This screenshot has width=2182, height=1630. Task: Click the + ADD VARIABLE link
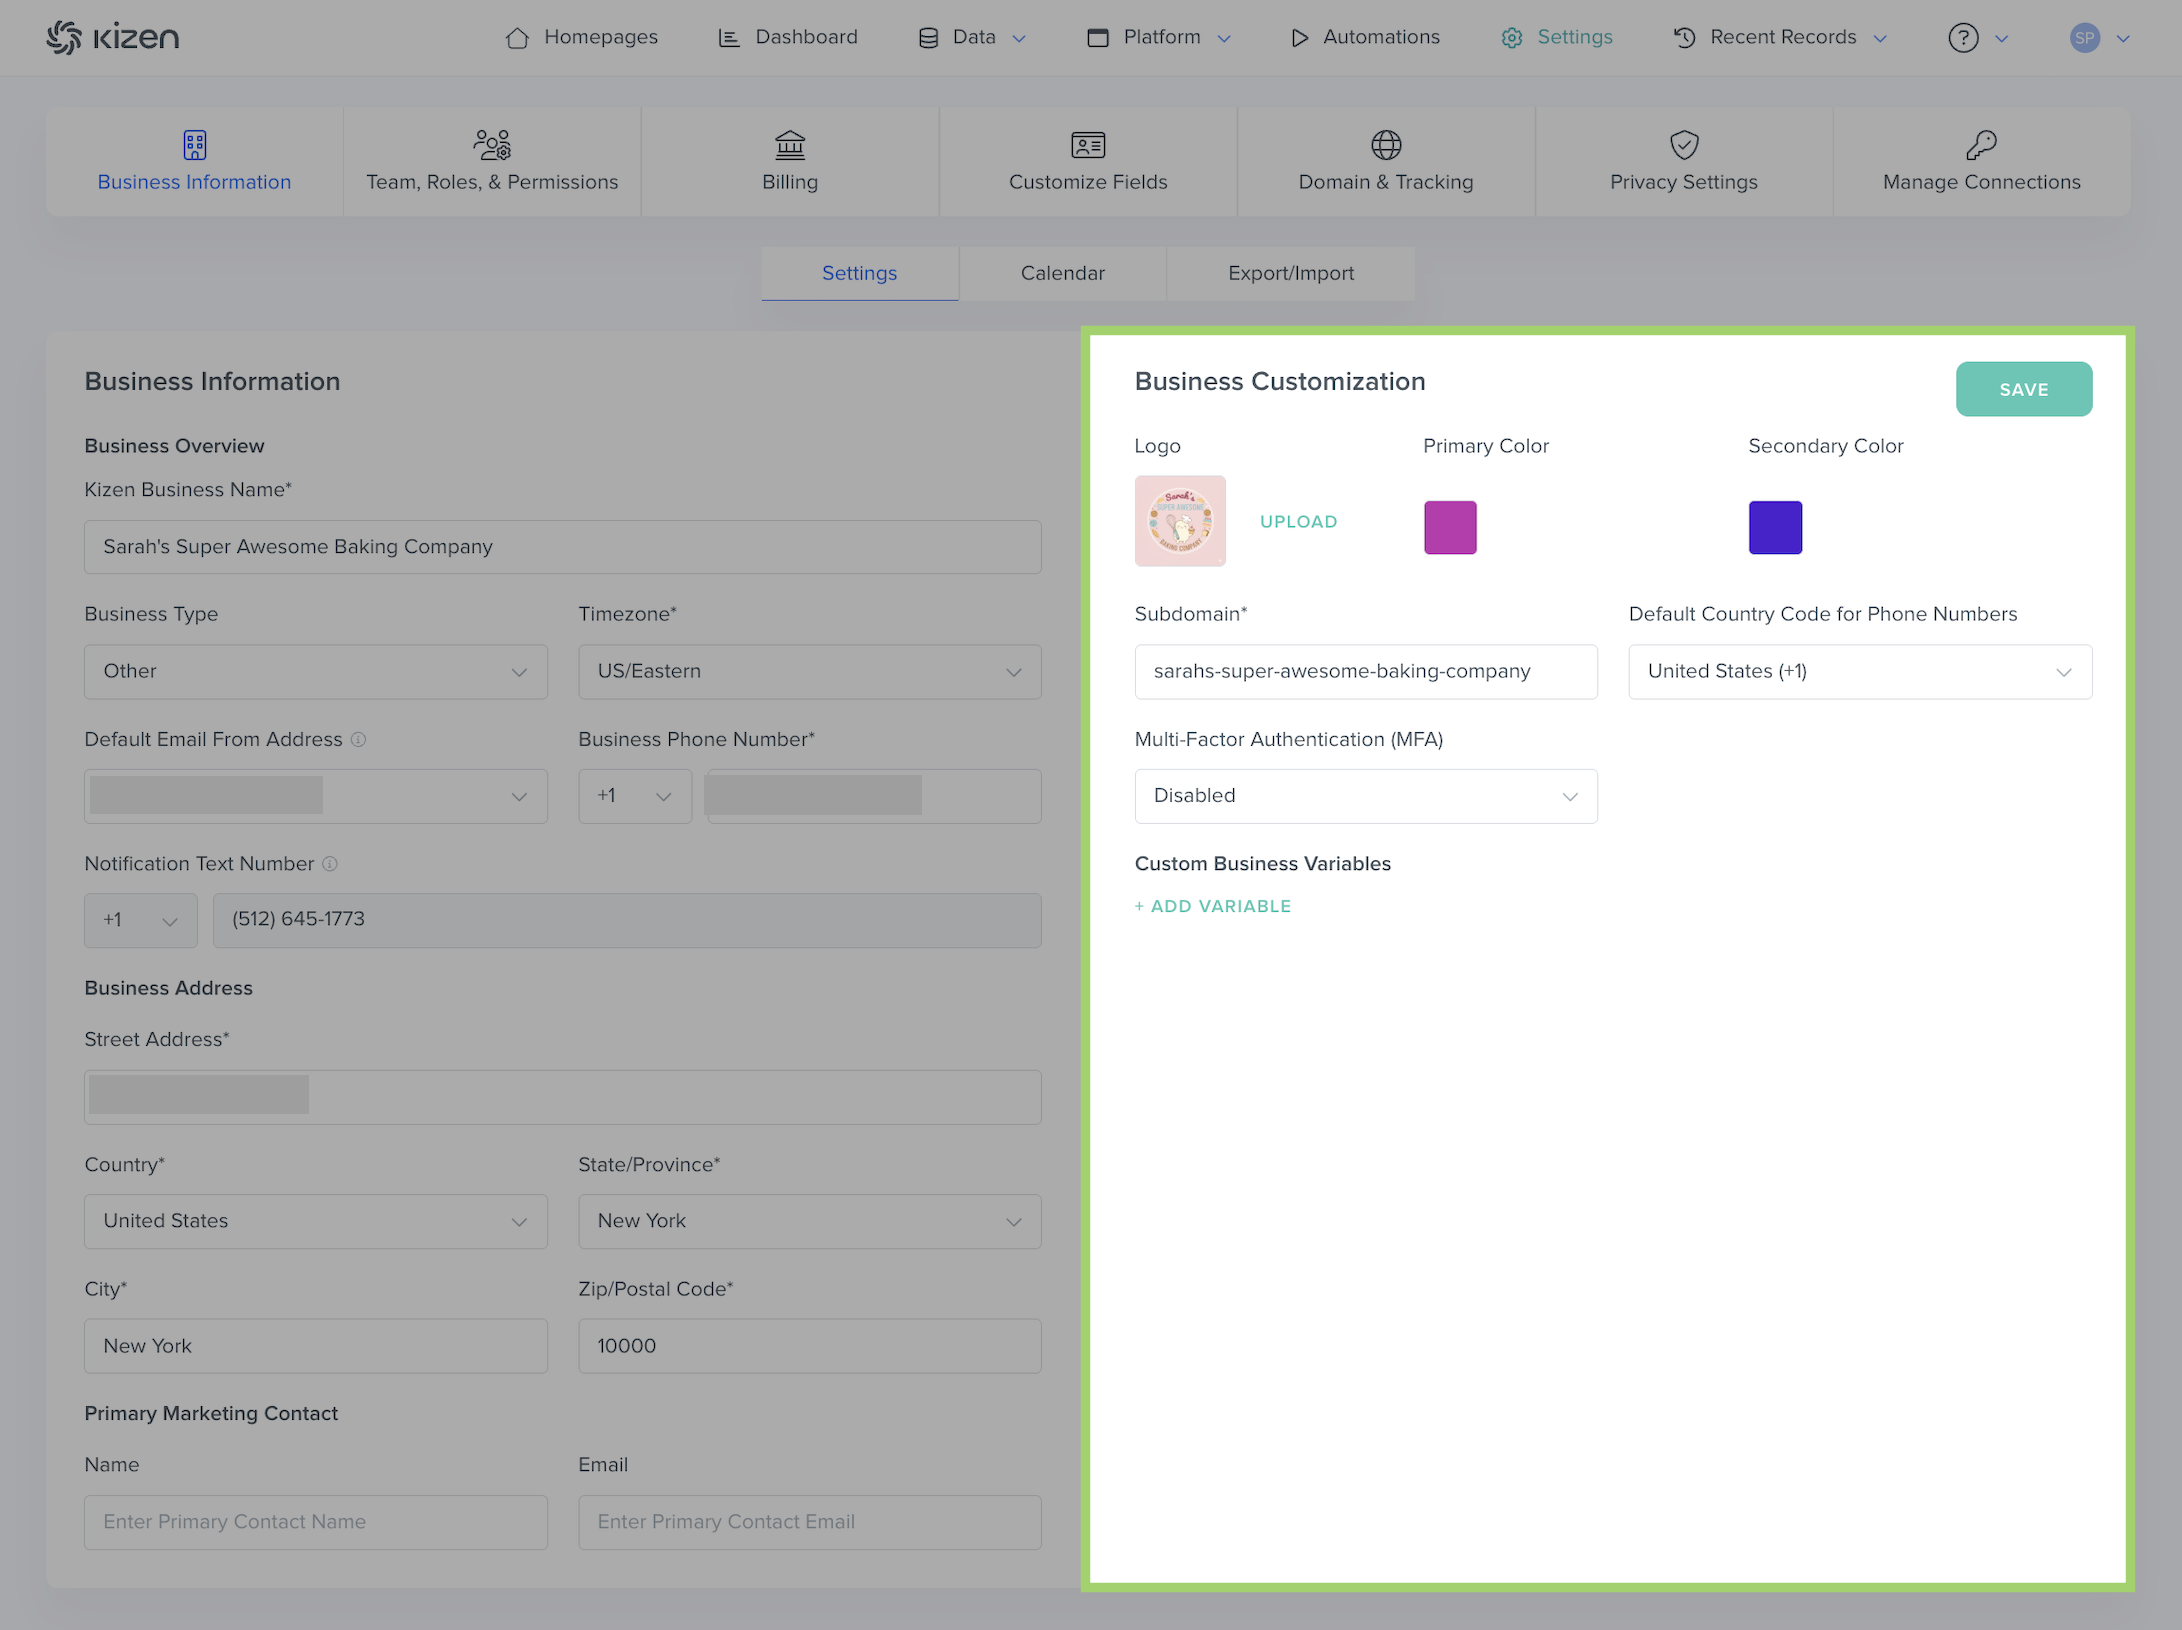pos(1213,906)
